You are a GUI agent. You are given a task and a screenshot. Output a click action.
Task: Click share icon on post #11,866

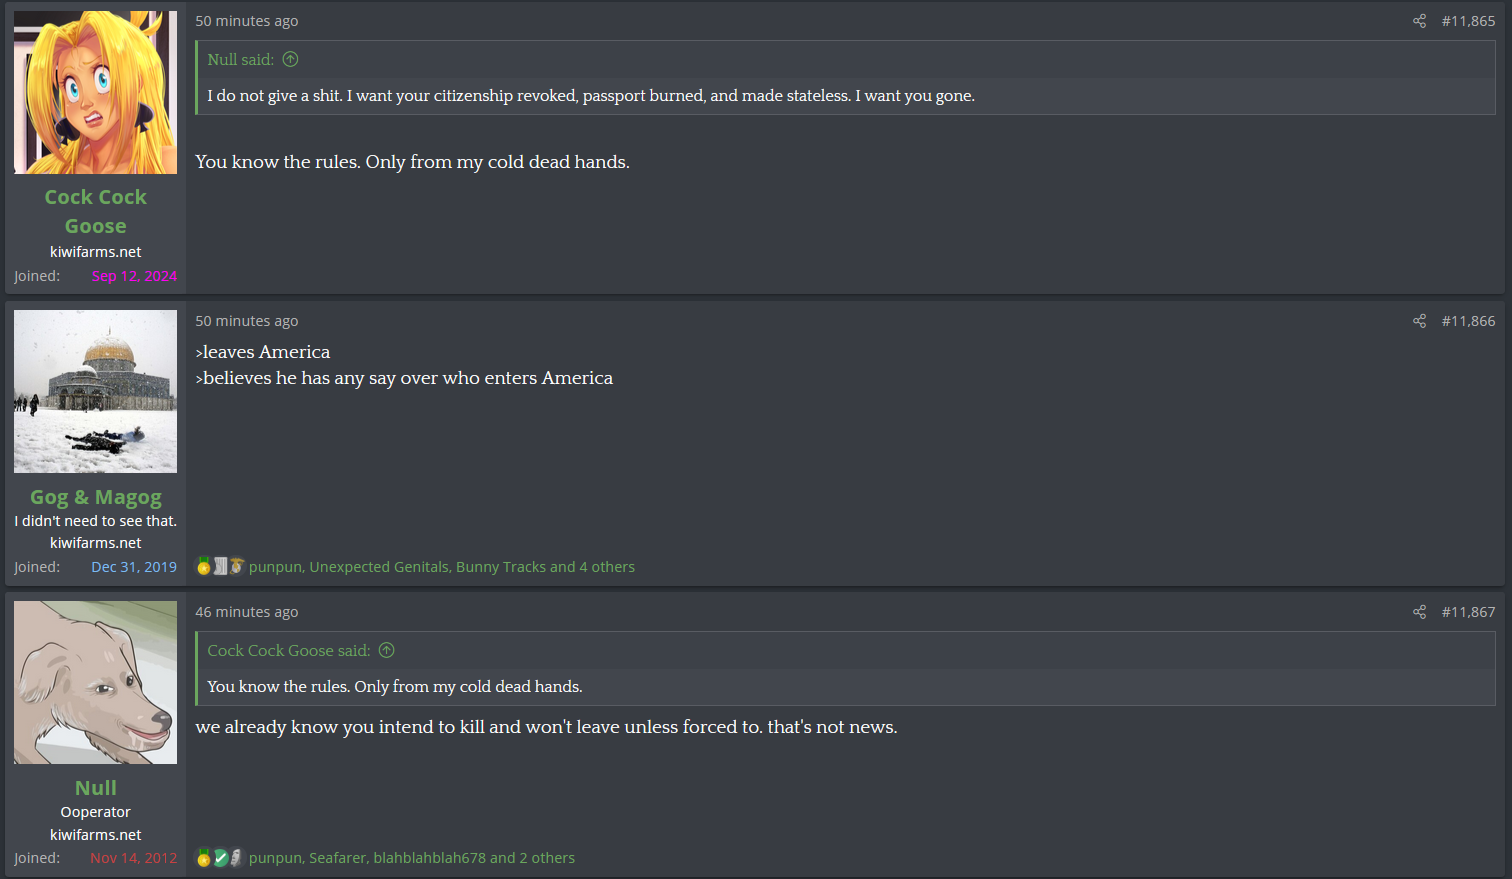(x=1419, y=321)
